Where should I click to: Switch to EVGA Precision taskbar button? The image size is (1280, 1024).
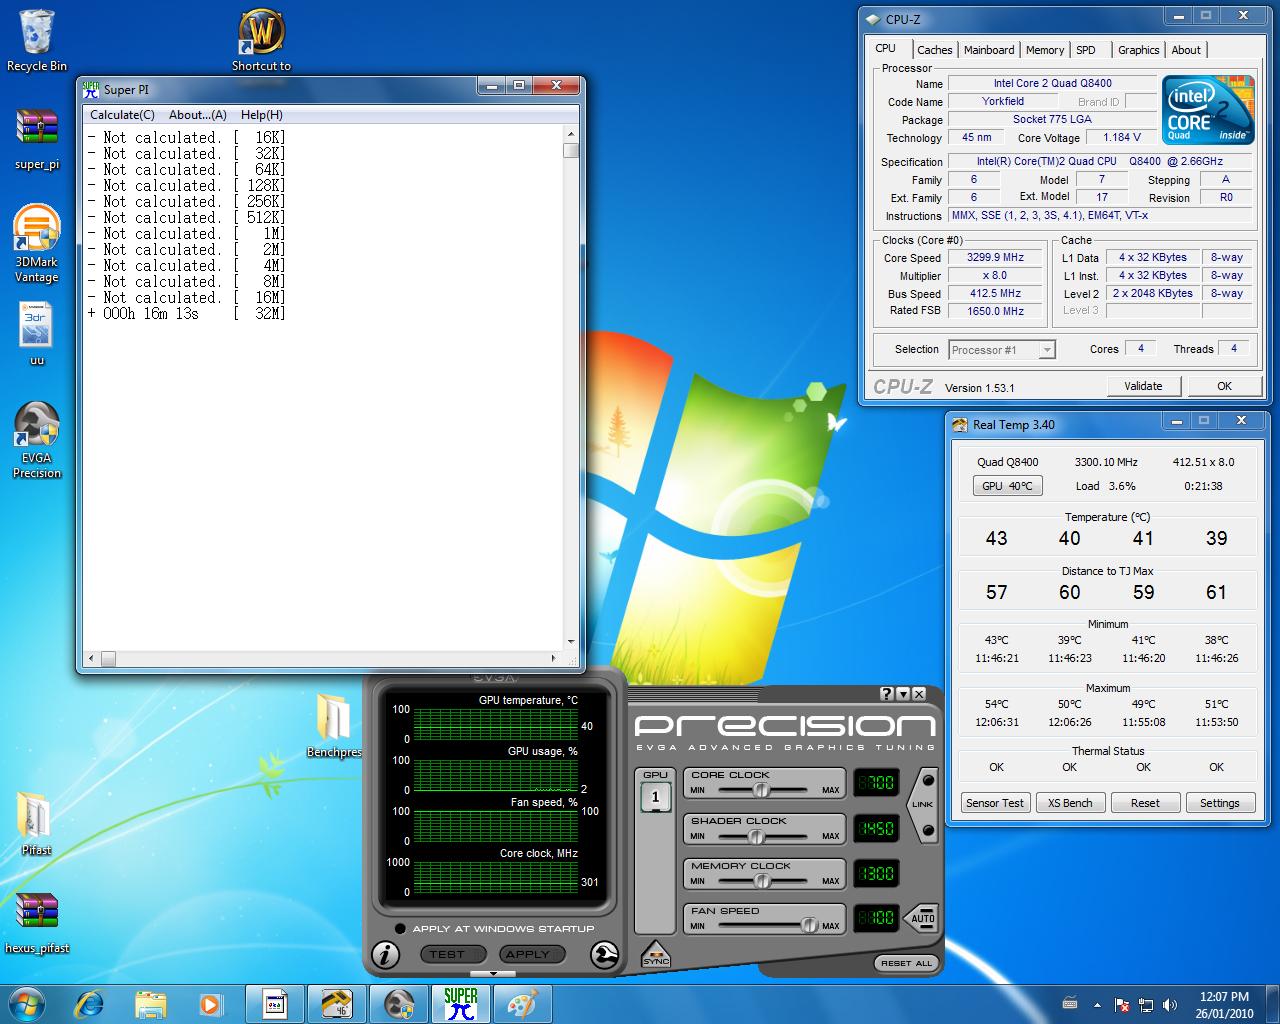tap(398, 1004)
